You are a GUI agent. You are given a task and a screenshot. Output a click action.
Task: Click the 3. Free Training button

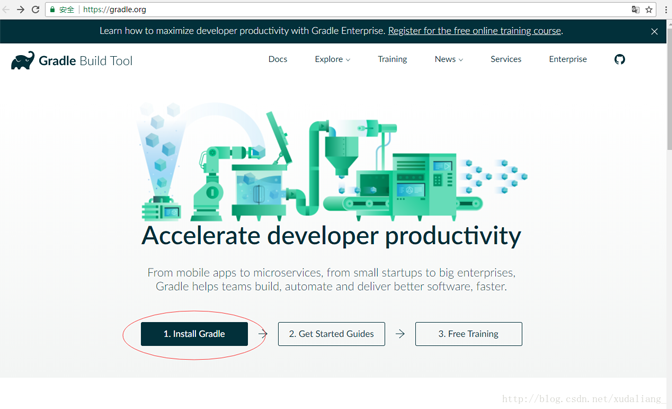pyautogui.click(x=468, y=334)
